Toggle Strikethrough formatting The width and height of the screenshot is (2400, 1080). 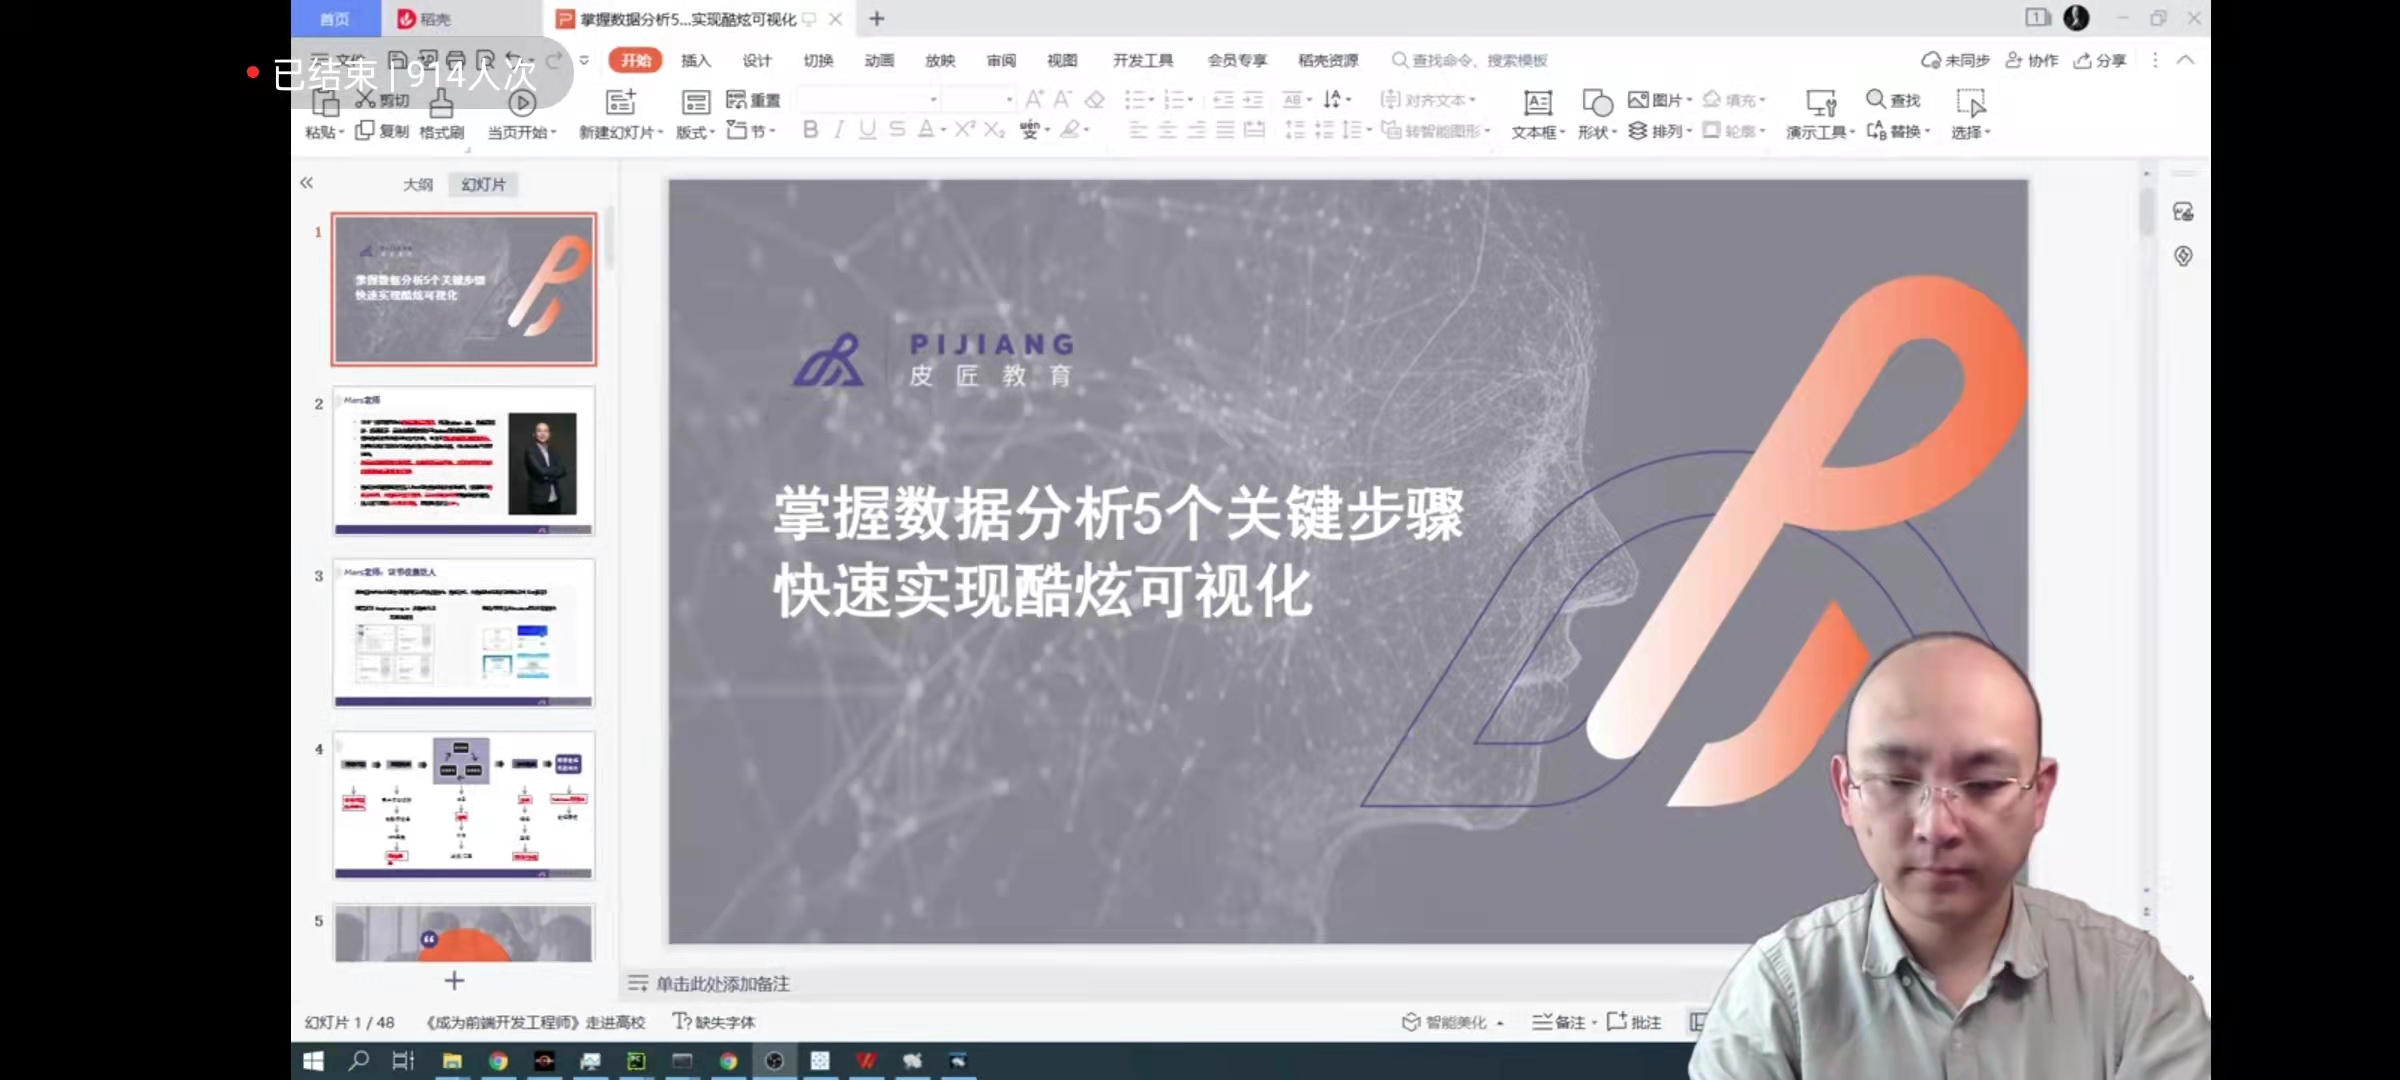tap(897, 129)
